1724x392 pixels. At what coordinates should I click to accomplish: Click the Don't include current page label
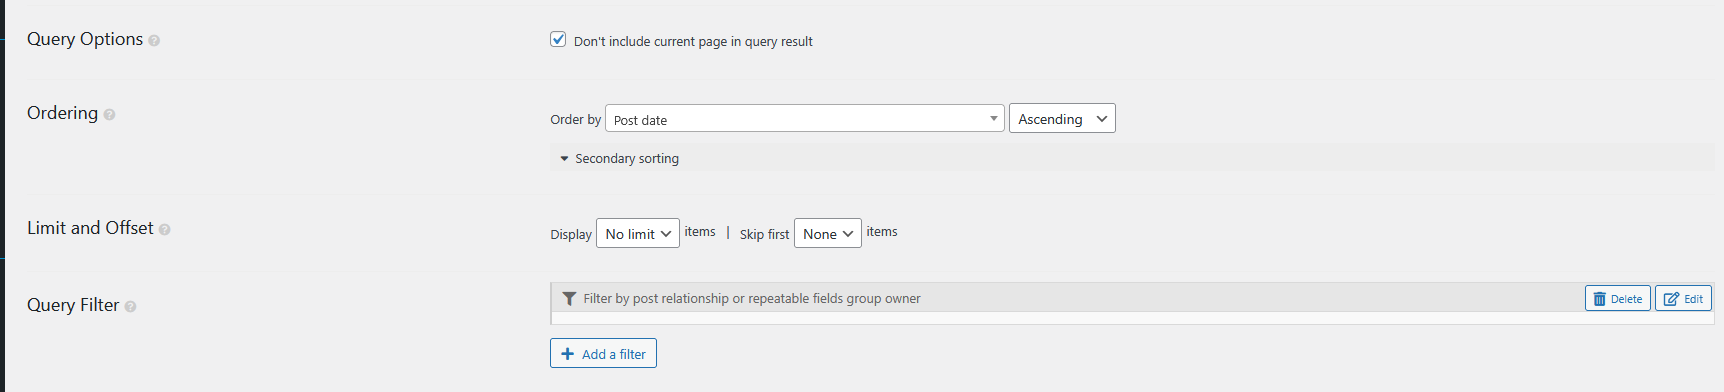tap(693, 41)
